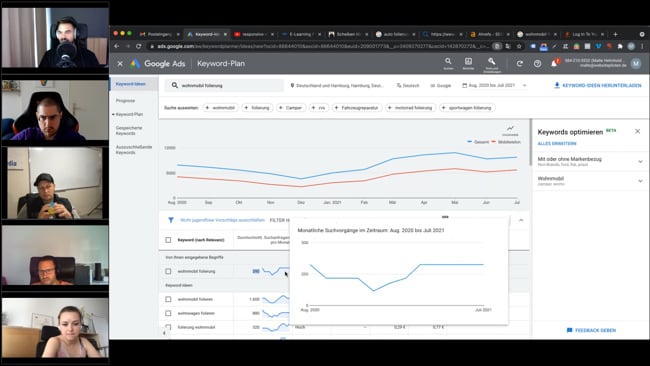Click the funnel filter icon above the keyword table

pos(171,220)
